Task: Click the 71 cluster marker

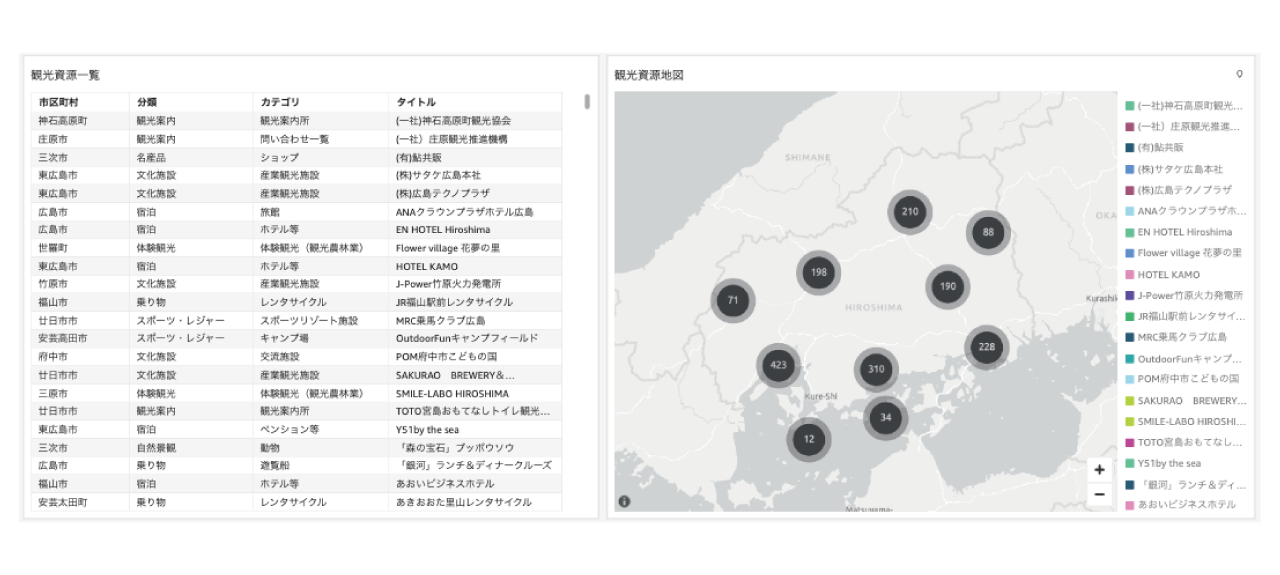Action: pyautogui.click(x=733, y=300)
